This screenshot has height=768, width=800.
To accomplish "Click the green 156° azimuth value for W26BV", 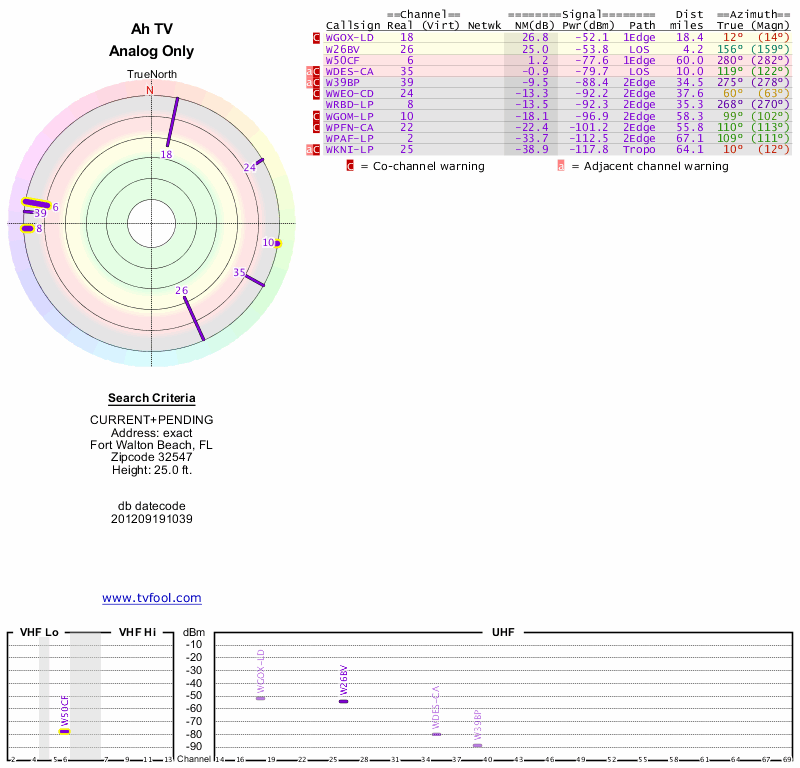I will coord(729,48).
